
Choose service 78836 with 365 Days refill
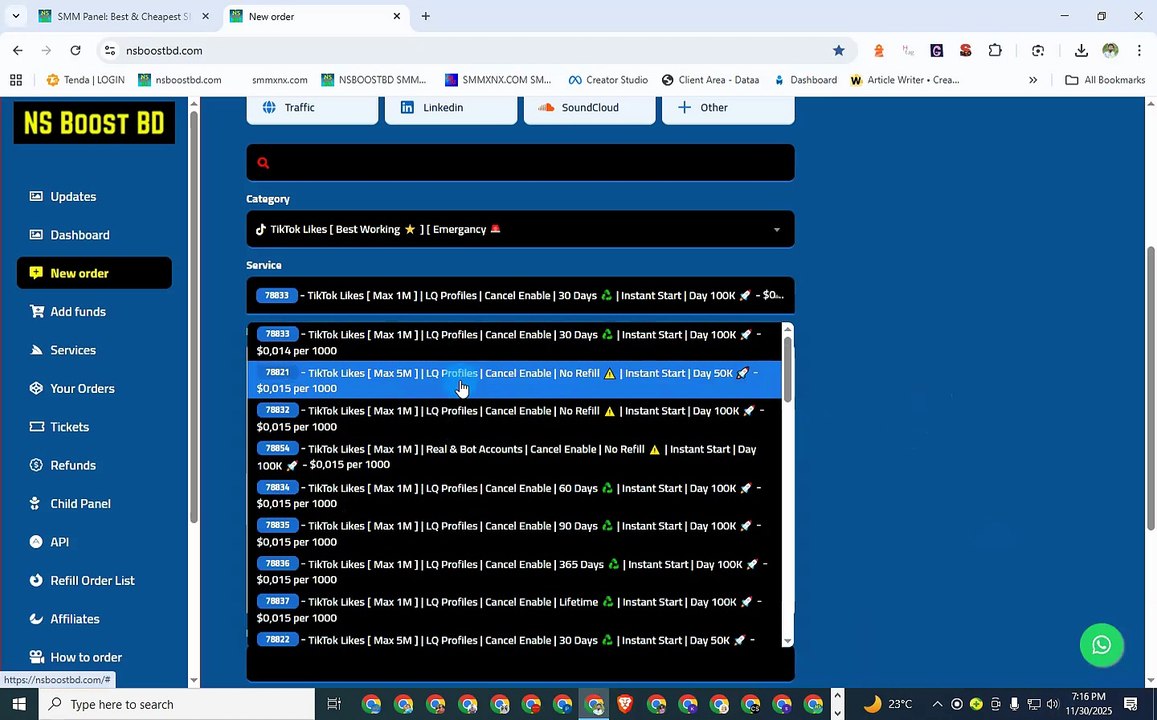click(x=514, y=572)
